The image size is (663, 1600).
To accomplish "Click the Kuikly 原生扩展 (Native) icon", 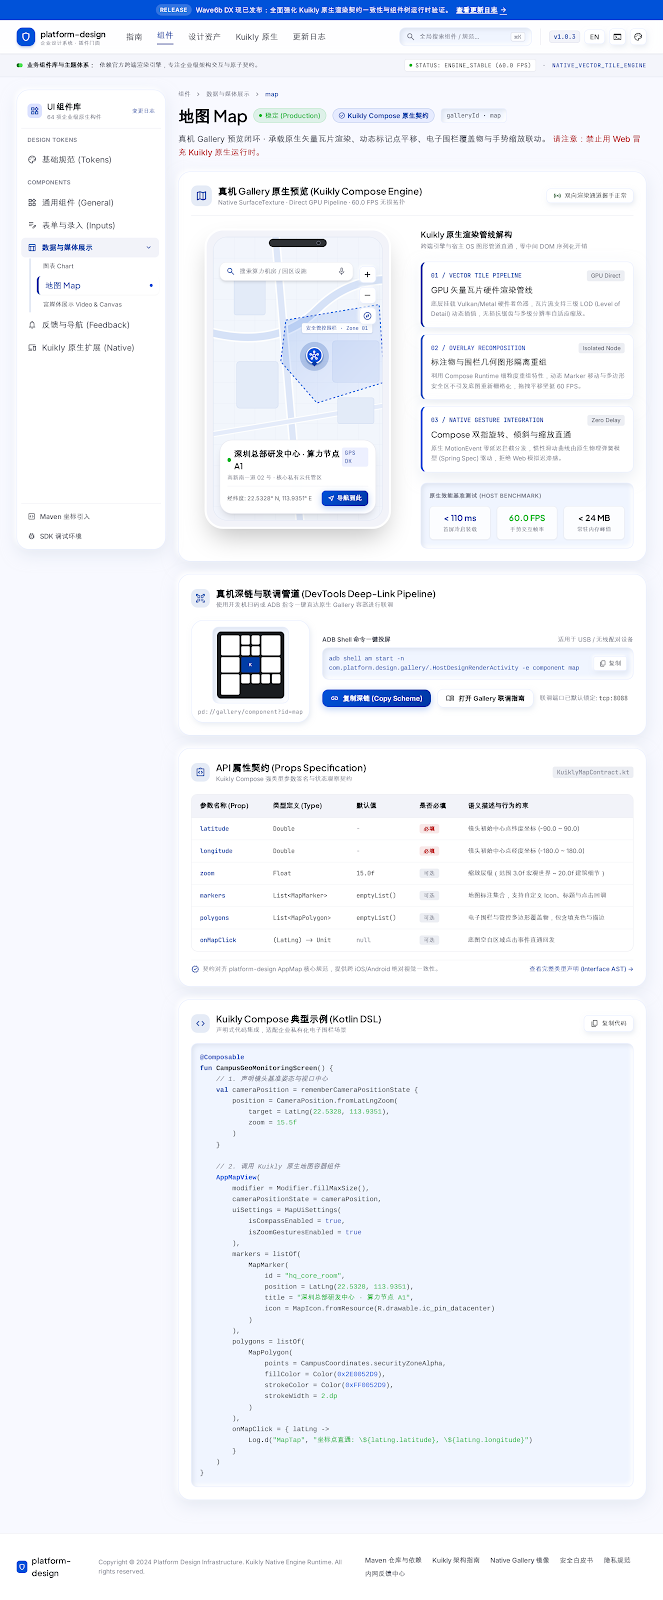I will coord(32,348).
